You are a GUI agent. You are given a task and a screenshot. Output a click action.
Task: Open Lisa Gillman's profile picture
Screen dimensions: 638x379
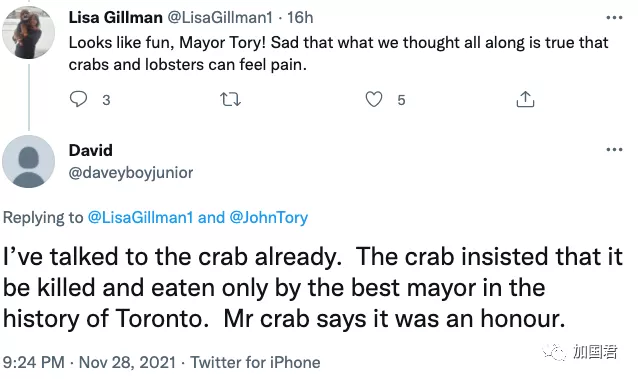(28, 33)
